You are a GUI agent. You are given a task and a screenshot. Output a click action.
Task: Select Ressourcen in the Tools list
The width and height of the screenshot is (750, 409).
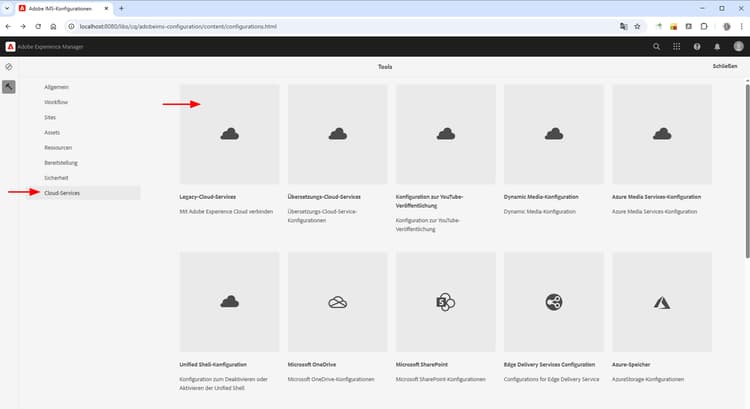(x=58, y=147)
